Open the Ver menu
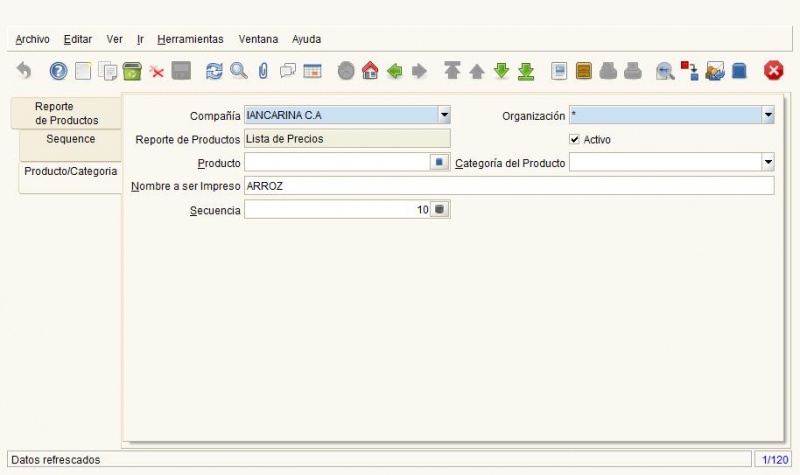800x475 pixels. [114, 39]
